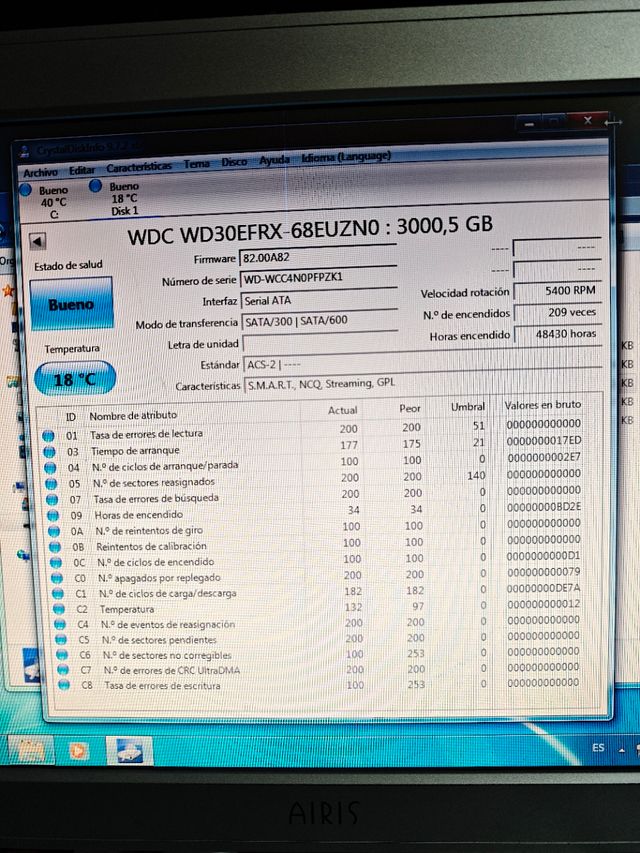Screen dimensions: 640x853
Task: Click the status dot of Reintentos de calibración
Action: [x=55, y=547]
